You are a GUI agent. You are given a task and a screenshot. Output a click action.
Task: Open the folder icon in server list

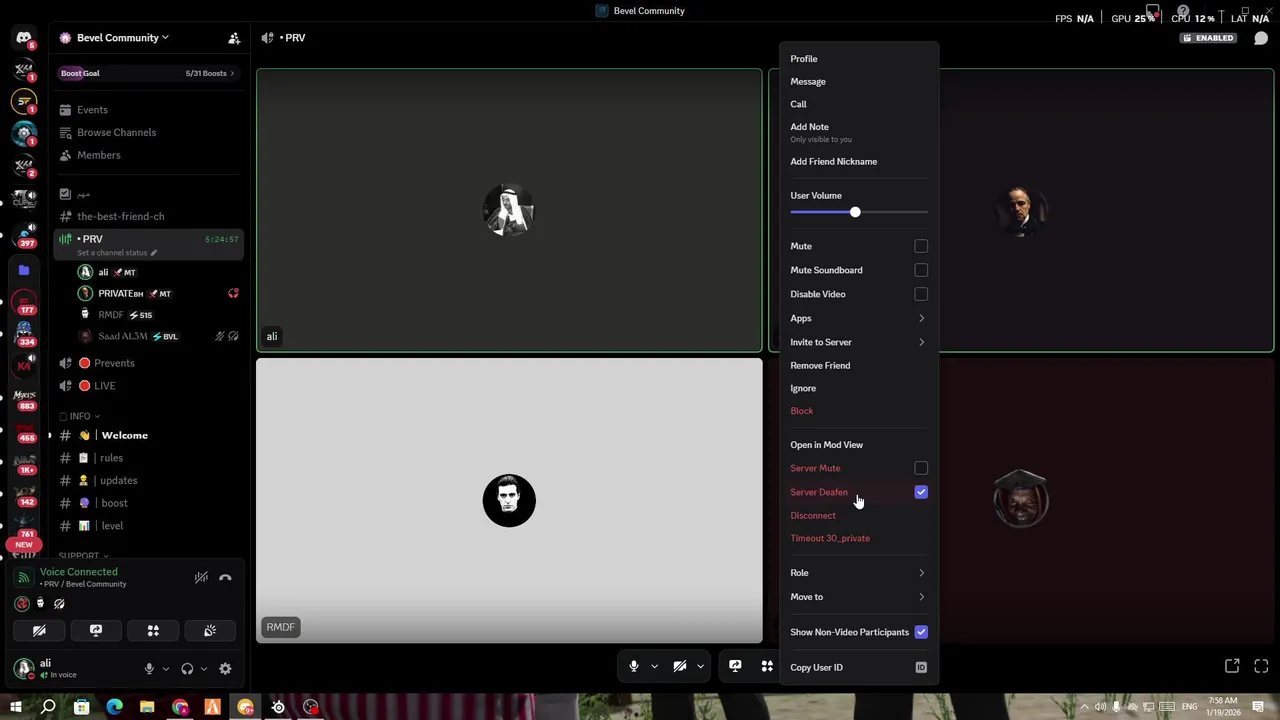24,270
